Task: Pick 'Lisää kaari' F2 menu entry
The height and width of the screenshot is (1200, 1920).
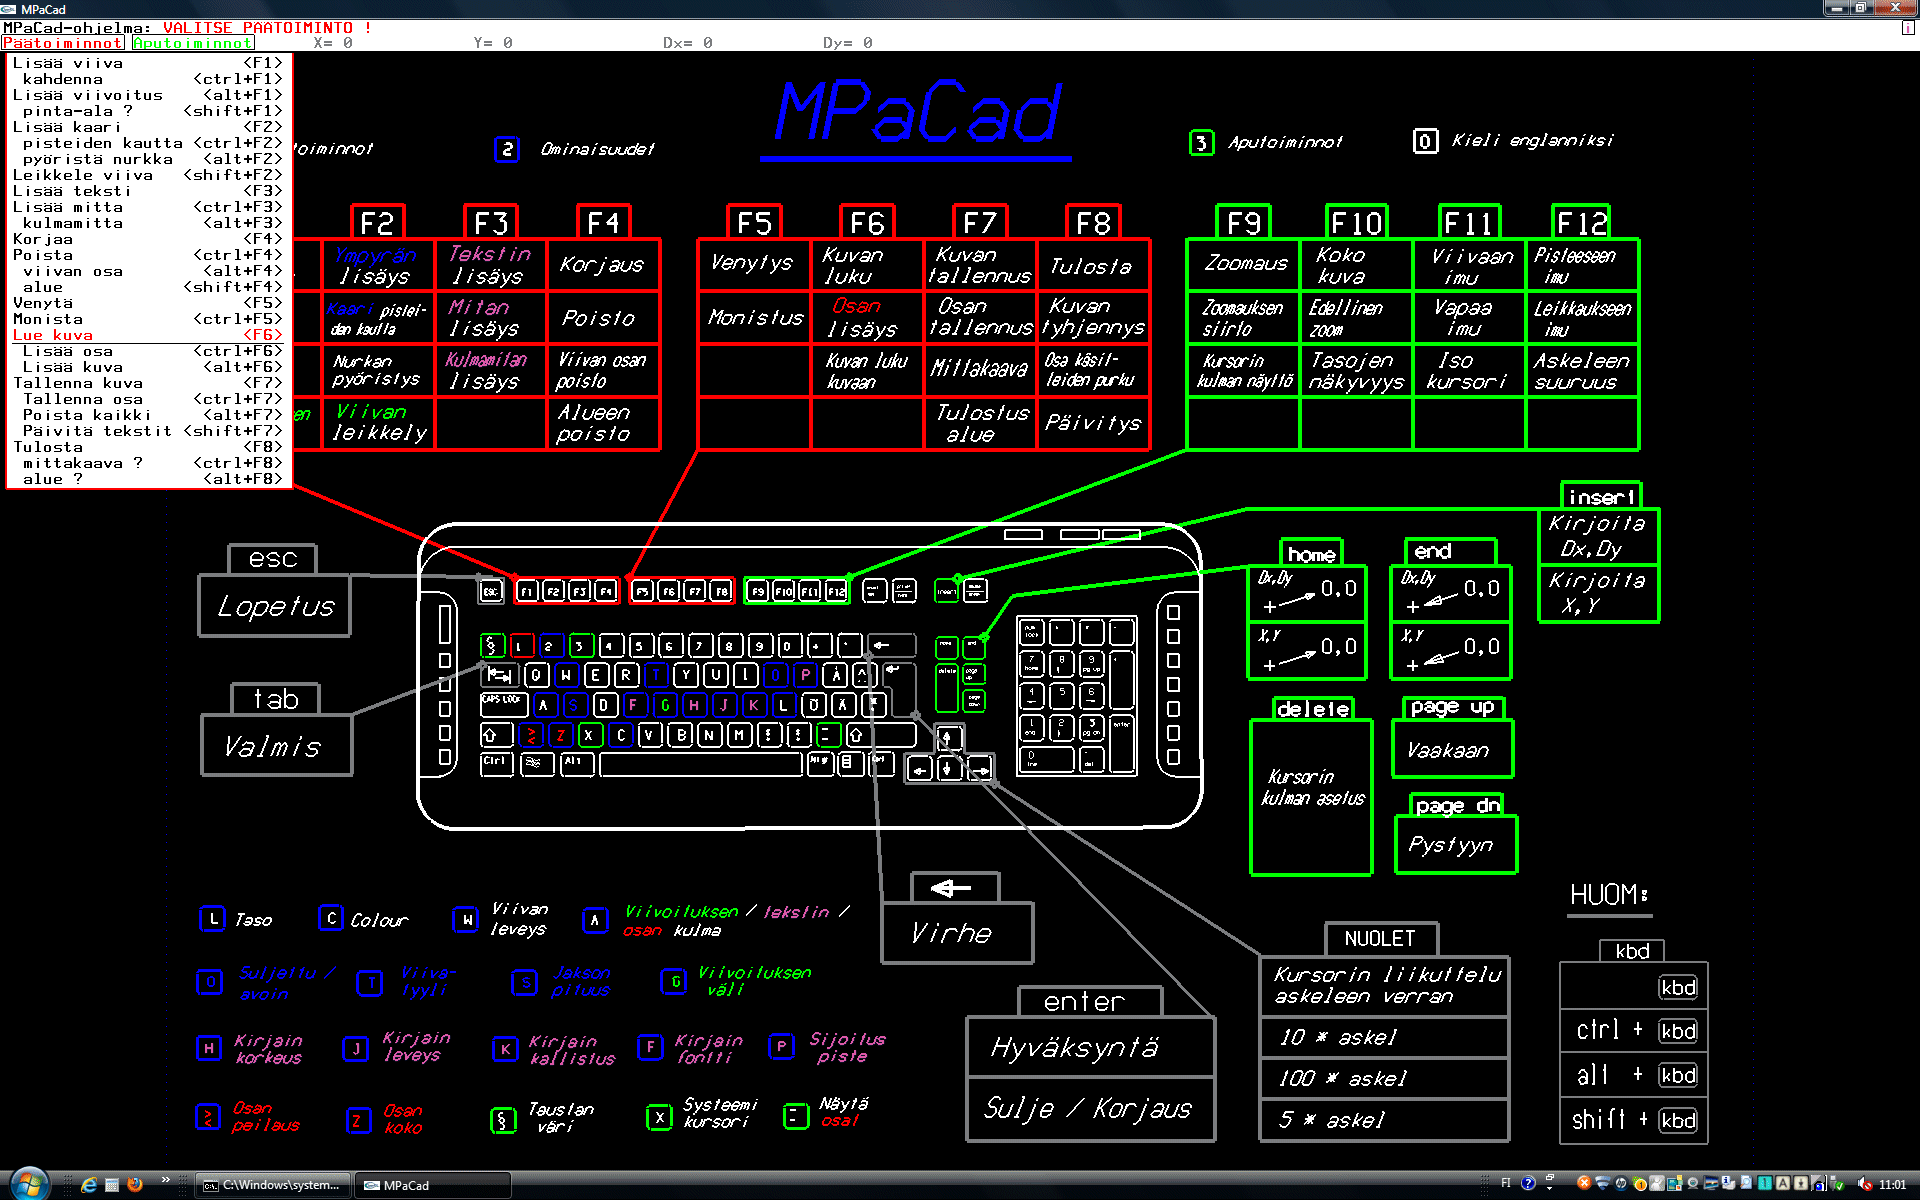Action: pos(148,127)
